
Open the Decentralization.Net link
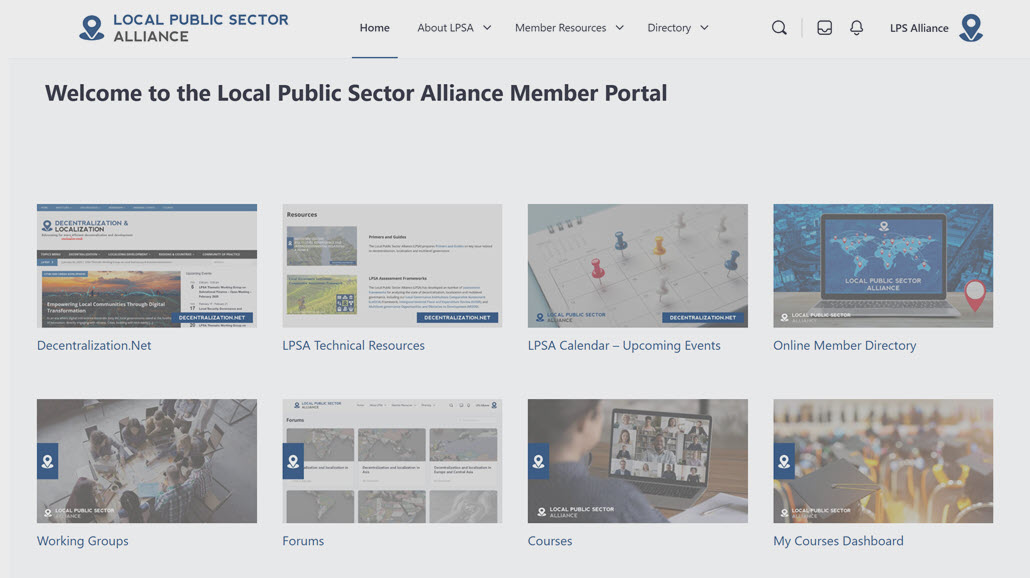94,346
